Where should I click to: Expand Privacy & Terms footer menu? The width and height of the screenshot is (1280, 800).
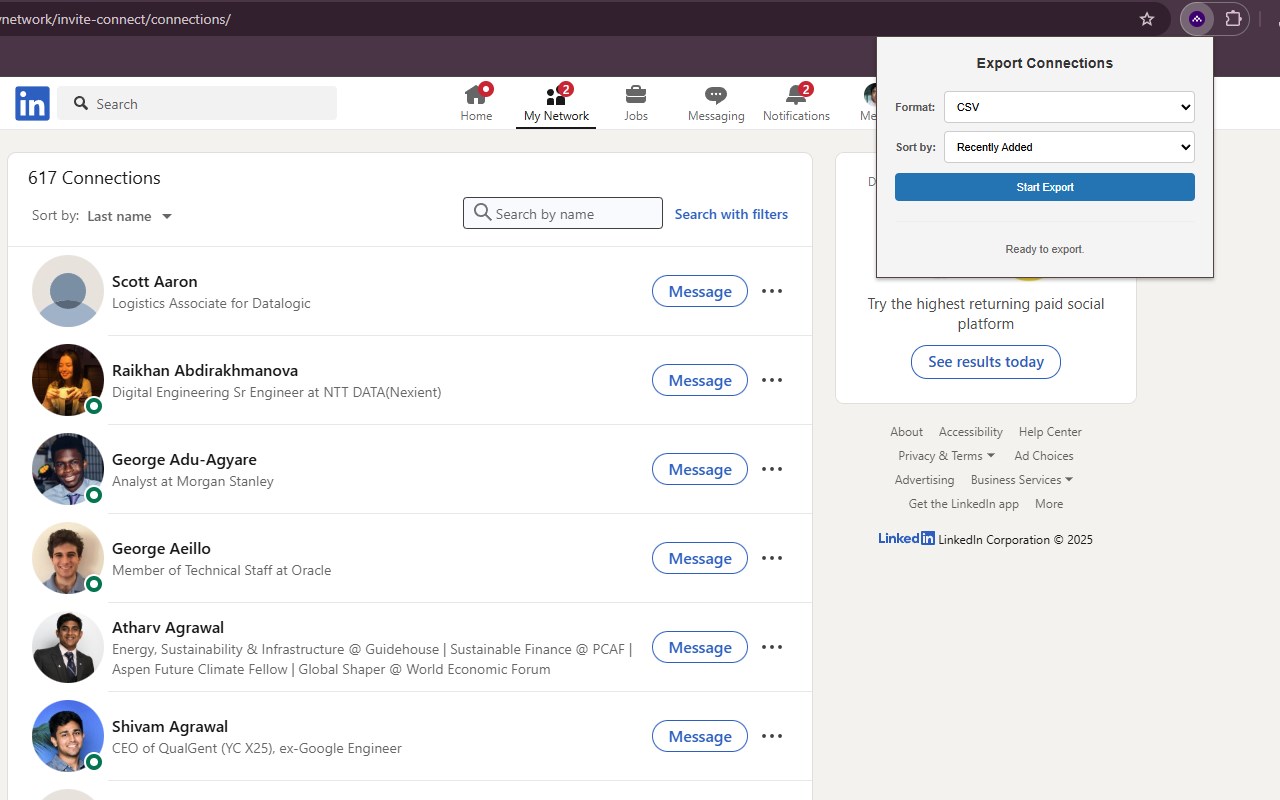(946, 456)
